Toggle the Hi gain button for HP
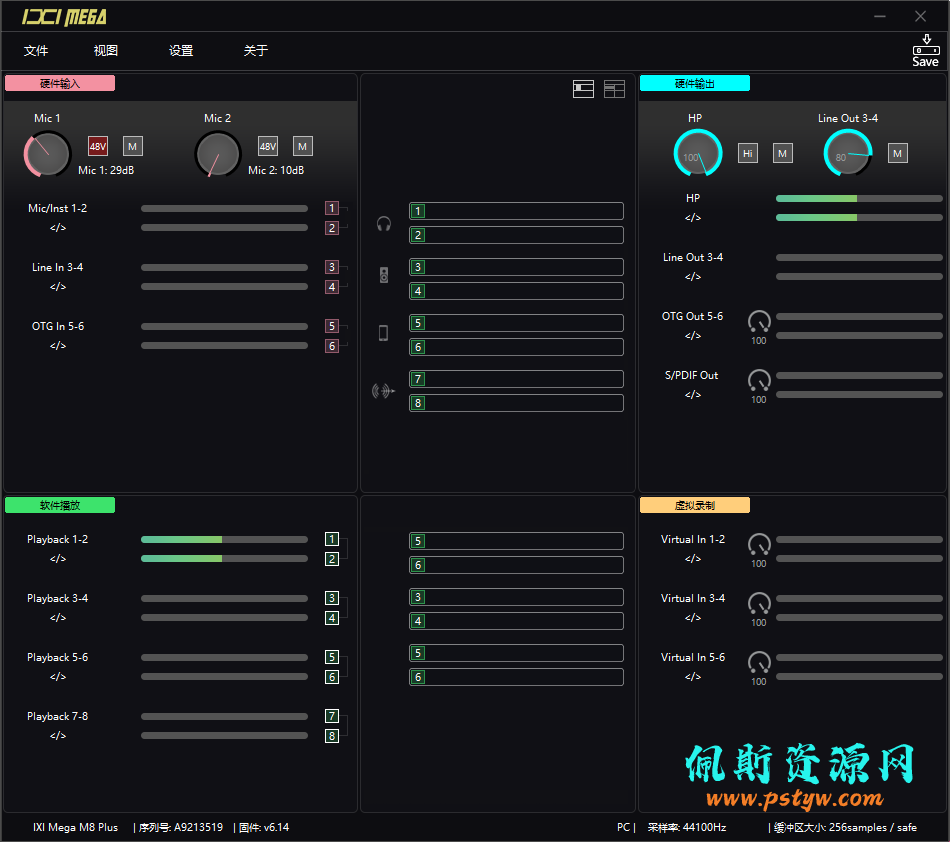The height and width of the screenshot is (842, 950). click(x=748, y=153)
